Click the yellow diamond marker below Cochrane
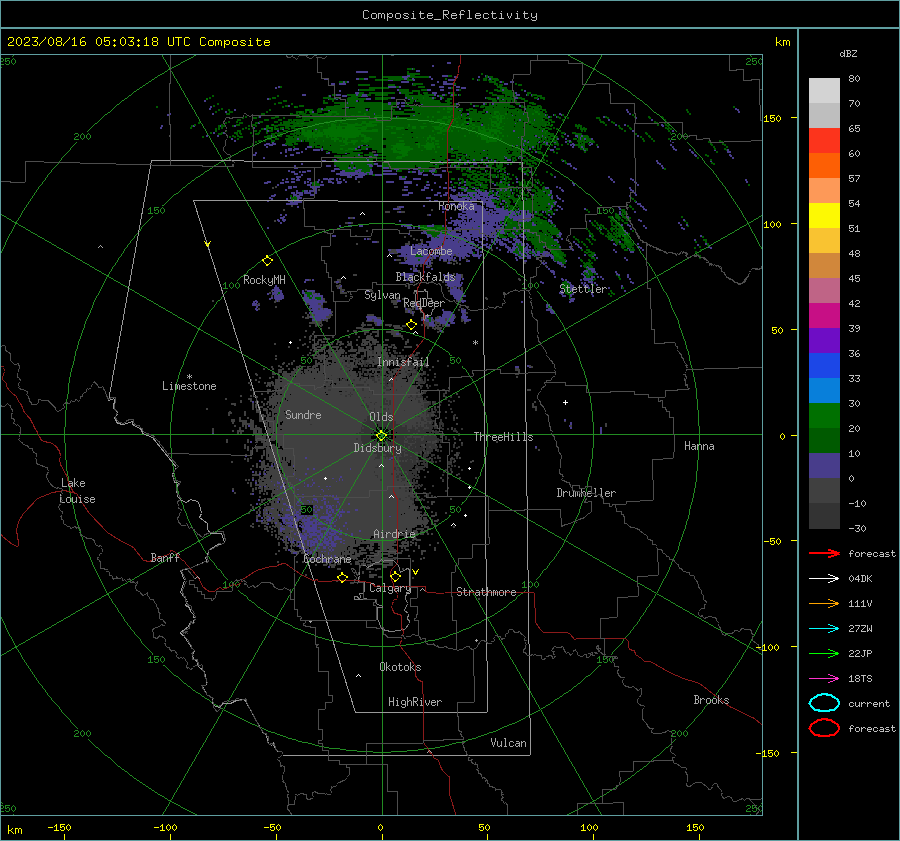The width and height of the screenshot is (900, 841). (342, 577)
